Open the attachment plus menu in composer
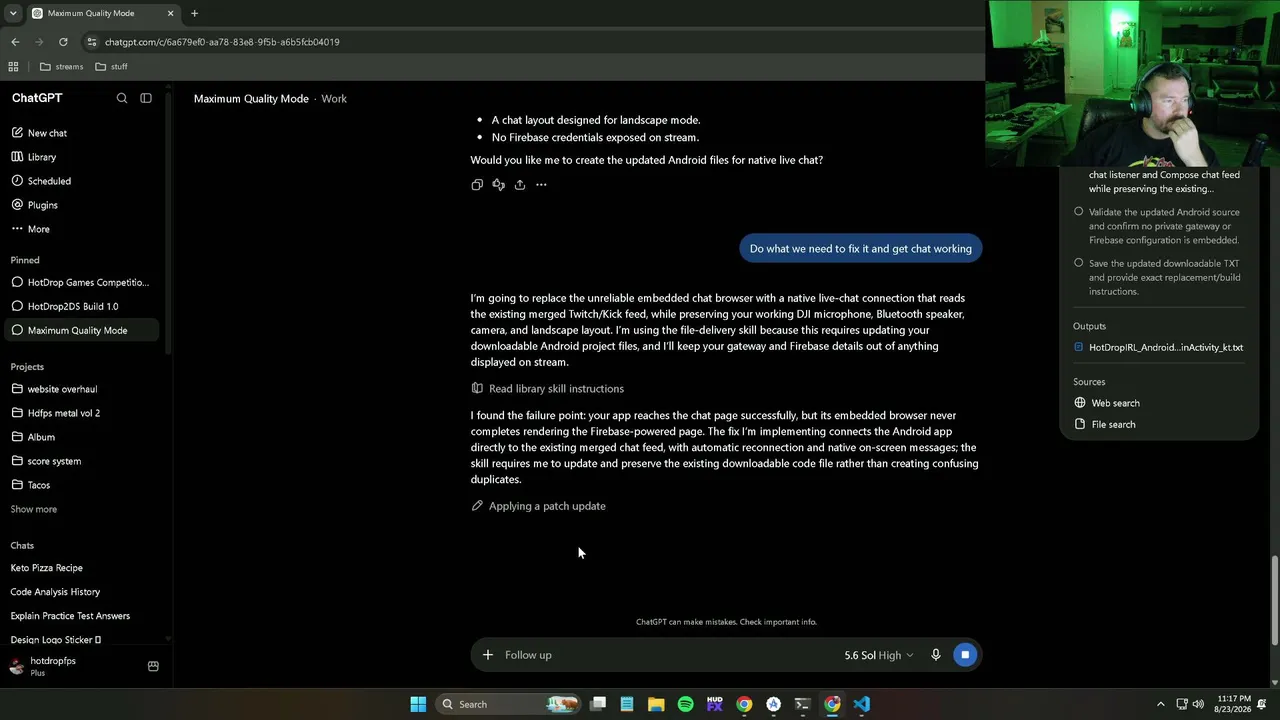The image size is (1280, 720). point(488,655)
